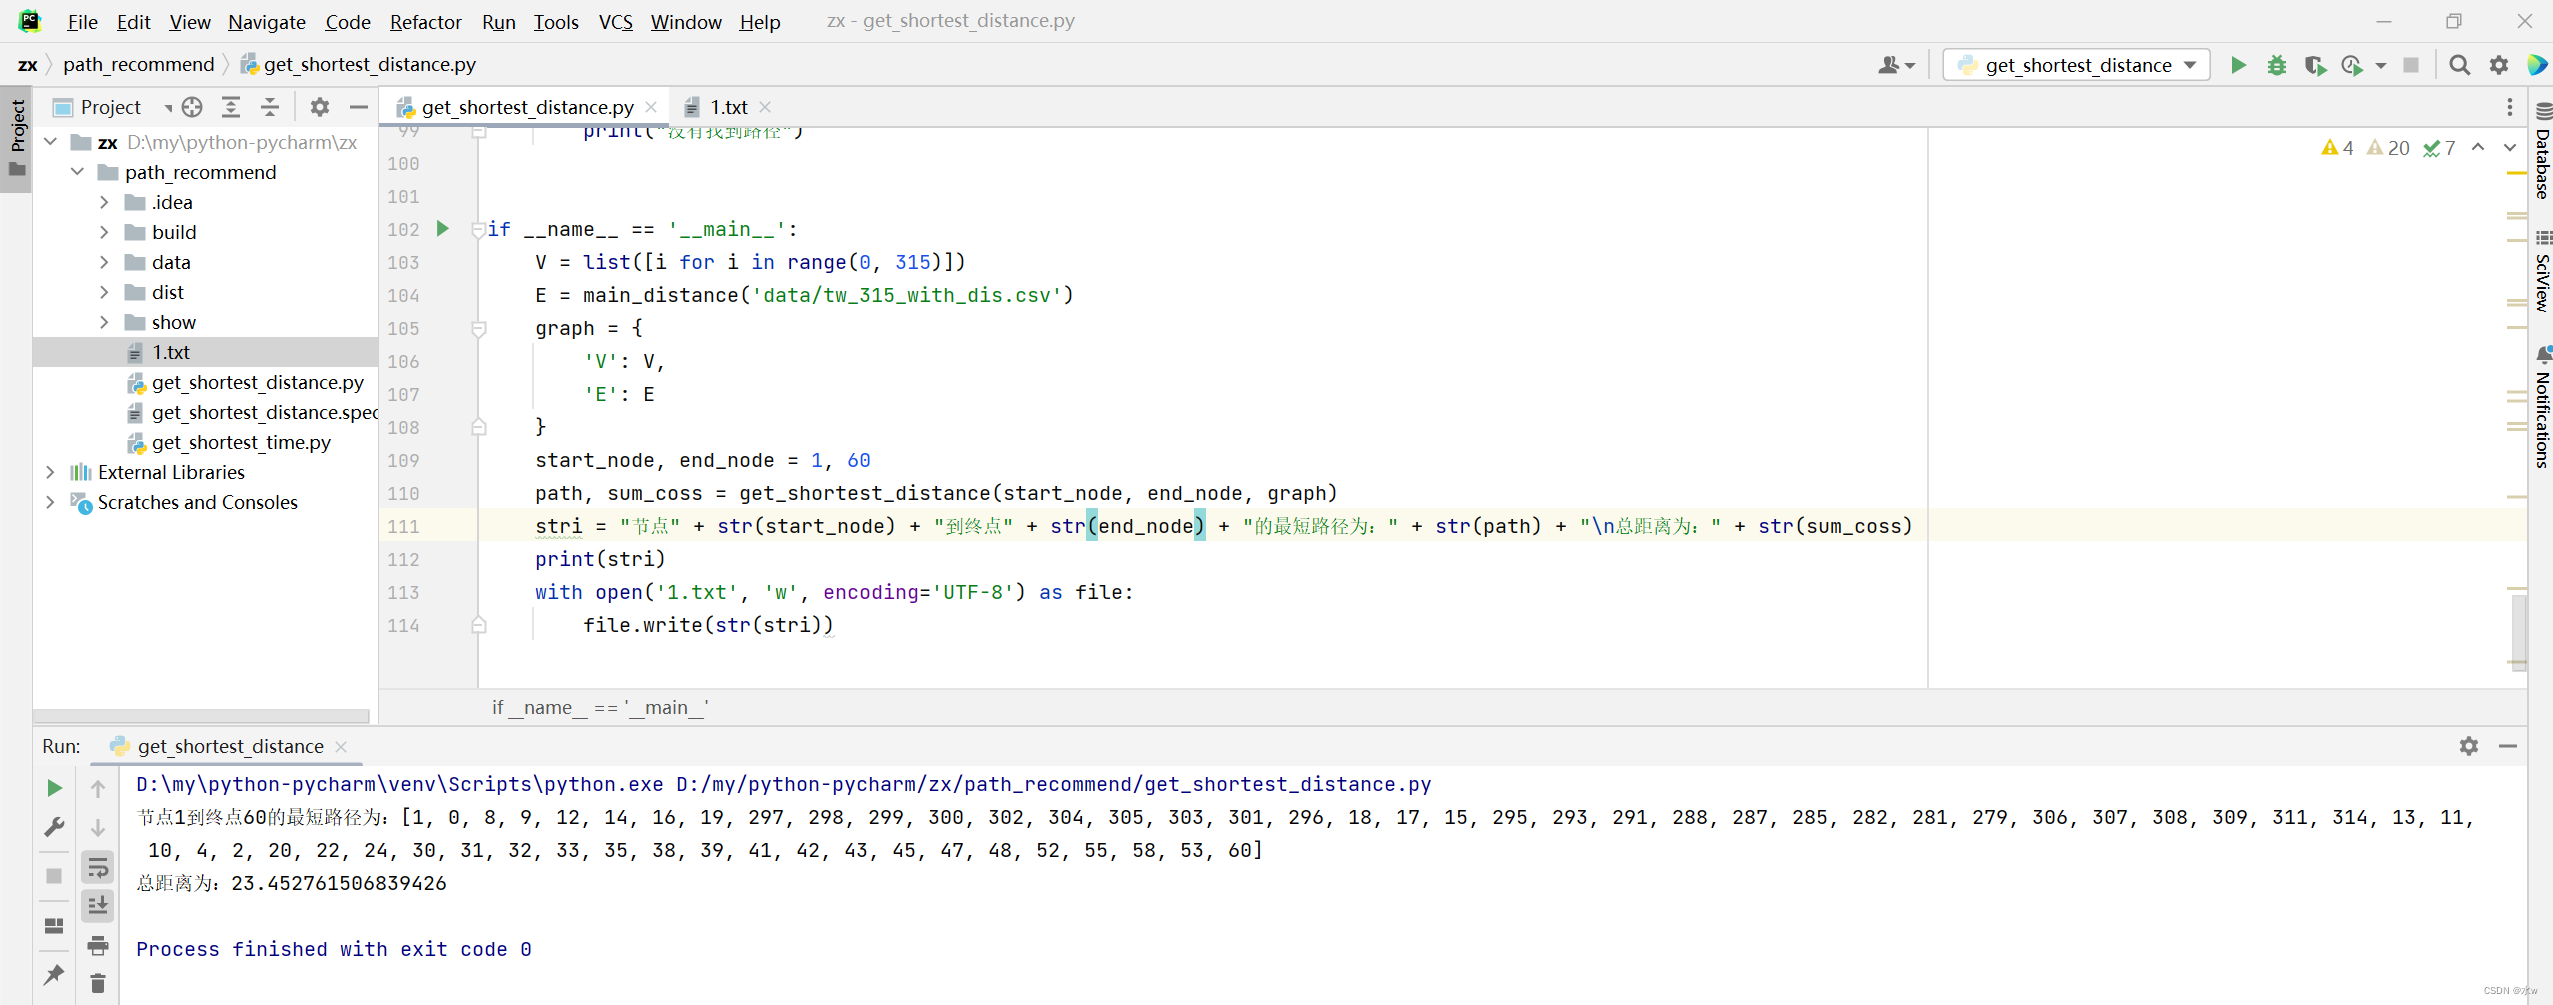Open the Navigate menu
Screen dimensions: 2553x1005
coord(267,22)
